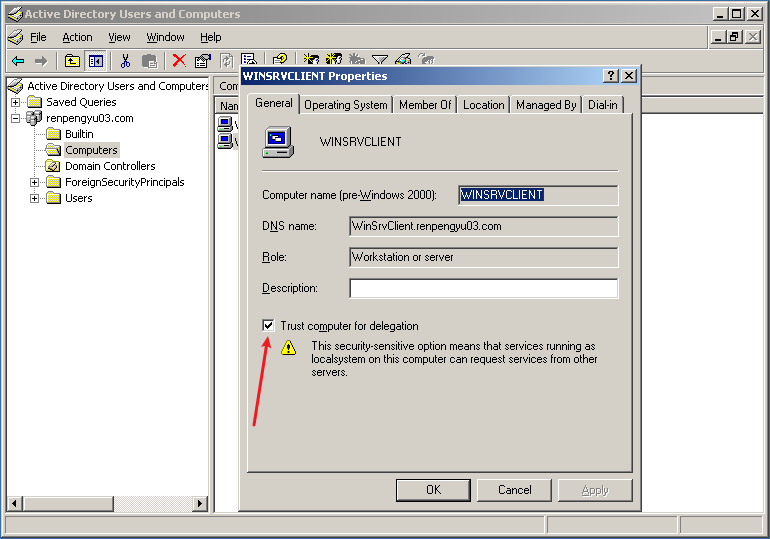Image resolution: width=770 pixels, height=539 pixels.
Task: Select ForeignSecurityPrincipals in the tree
Action: pos(125,182)
